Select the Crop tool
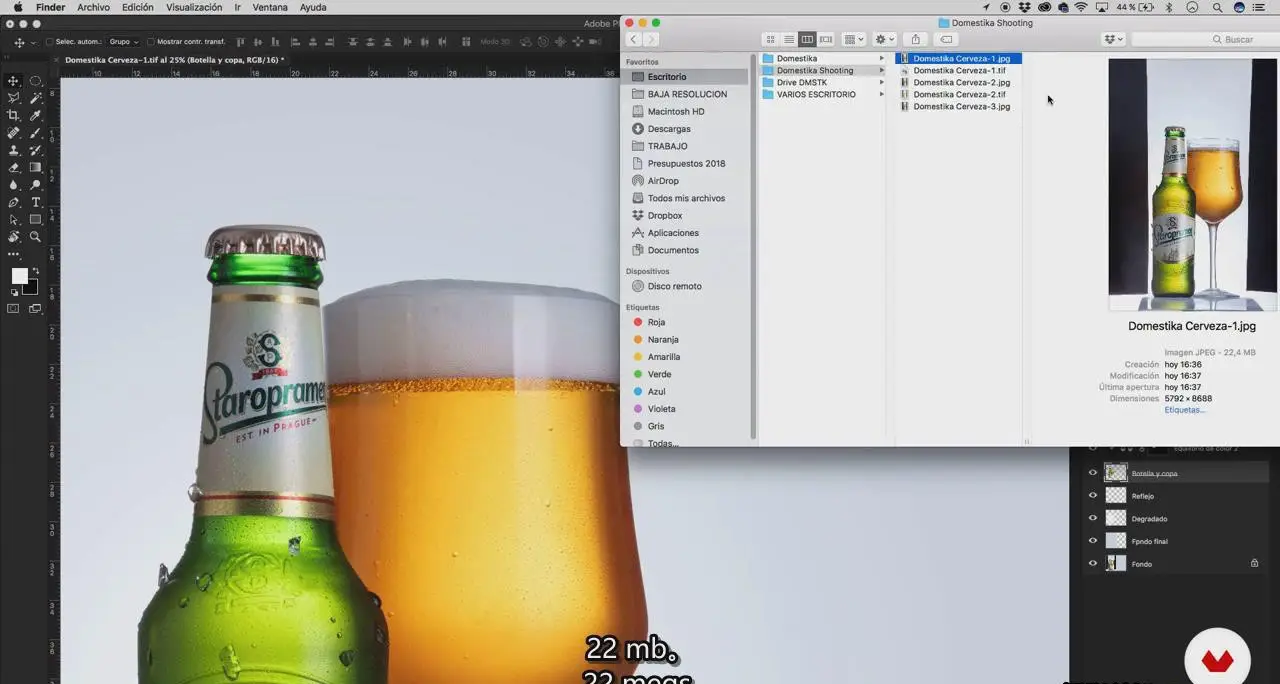 (x=13, y=115)
